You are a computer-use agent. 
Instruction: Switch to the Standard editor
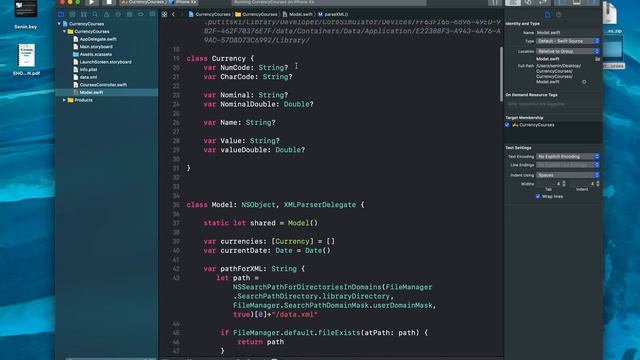point(513,2)
